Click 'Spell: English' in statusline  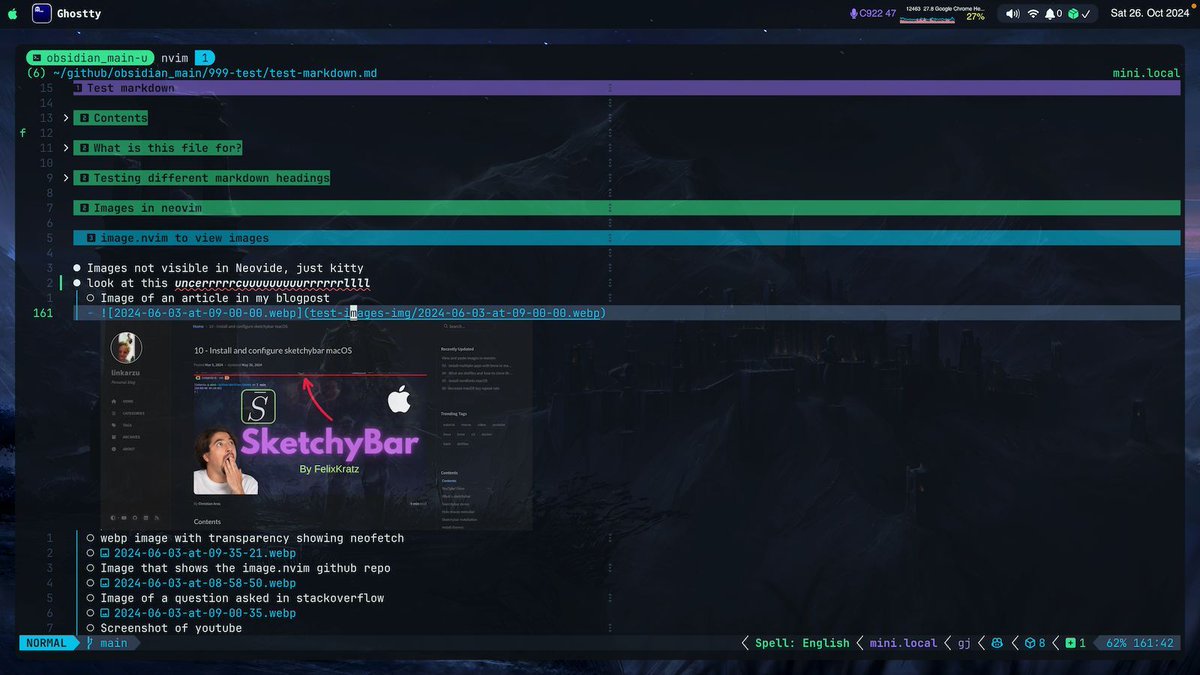point(802,643)
